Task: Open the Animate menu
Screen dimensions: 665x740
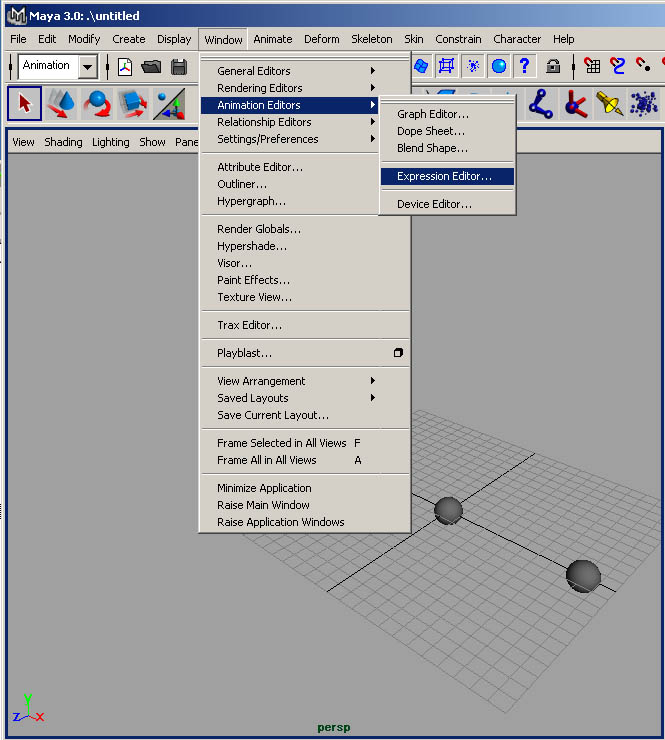Action: coord(273,39)
